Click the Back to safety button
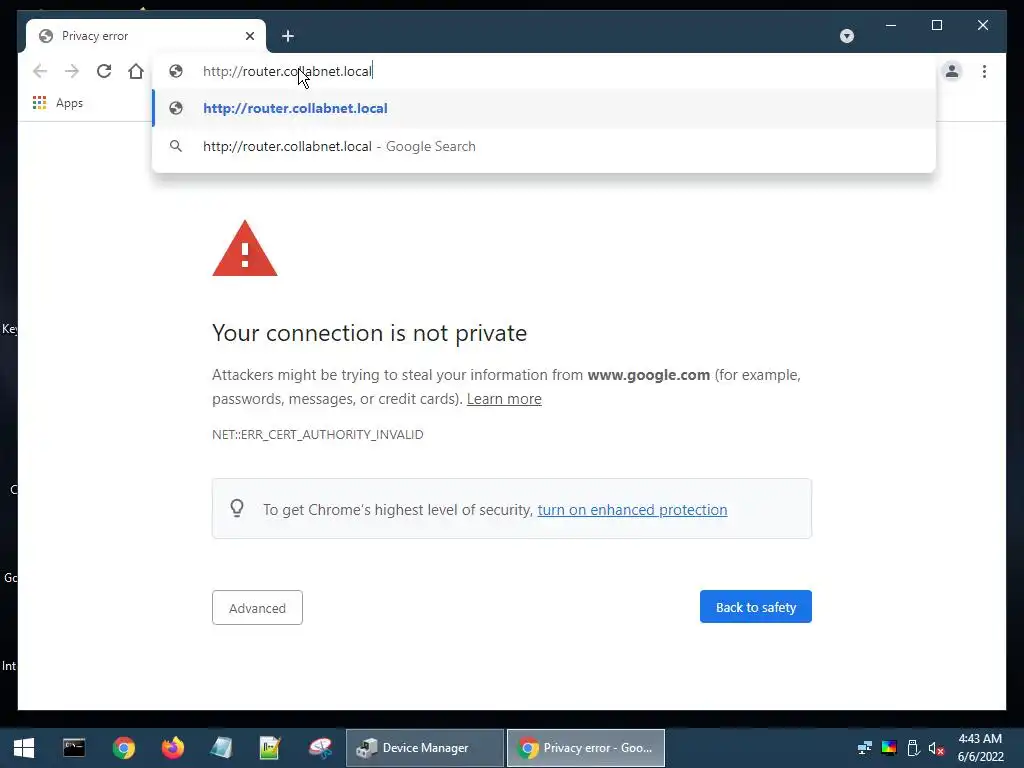The height and width of the screenshot is (768, 1024). point(756,607)
